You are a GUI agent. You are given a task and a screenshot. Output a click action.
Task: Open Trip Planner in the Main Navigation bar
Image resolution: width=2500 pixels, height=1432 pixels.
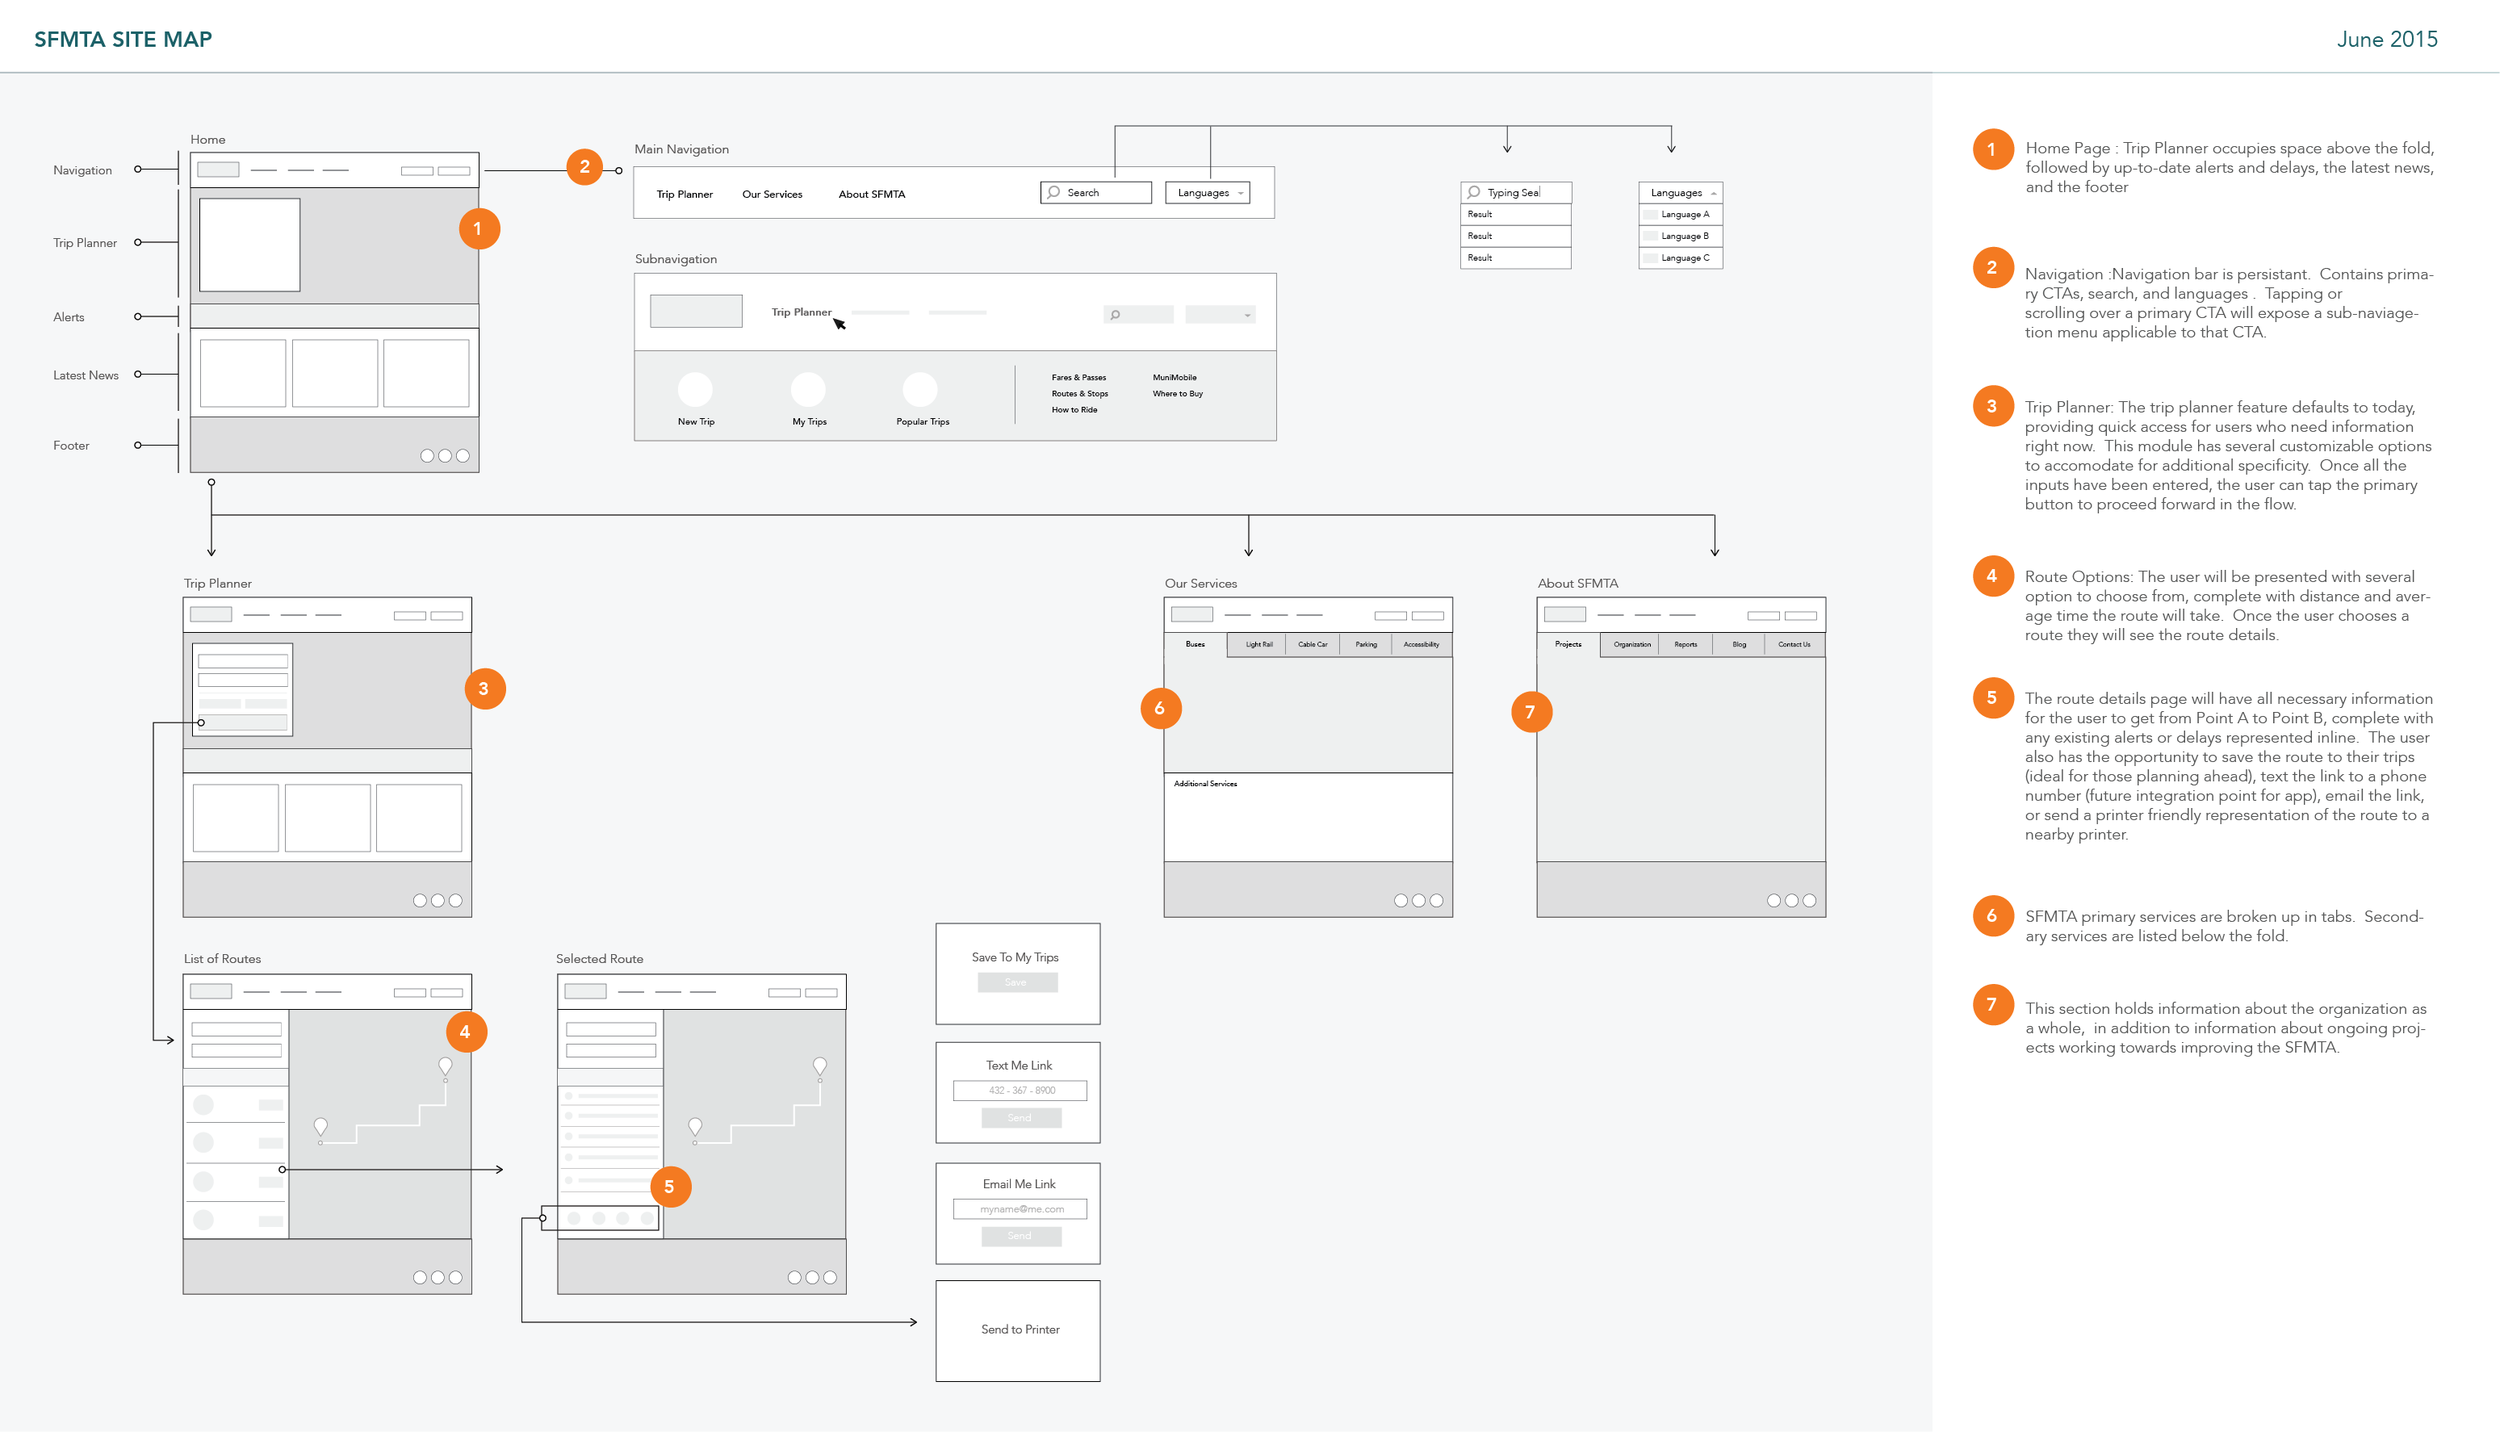685,194
